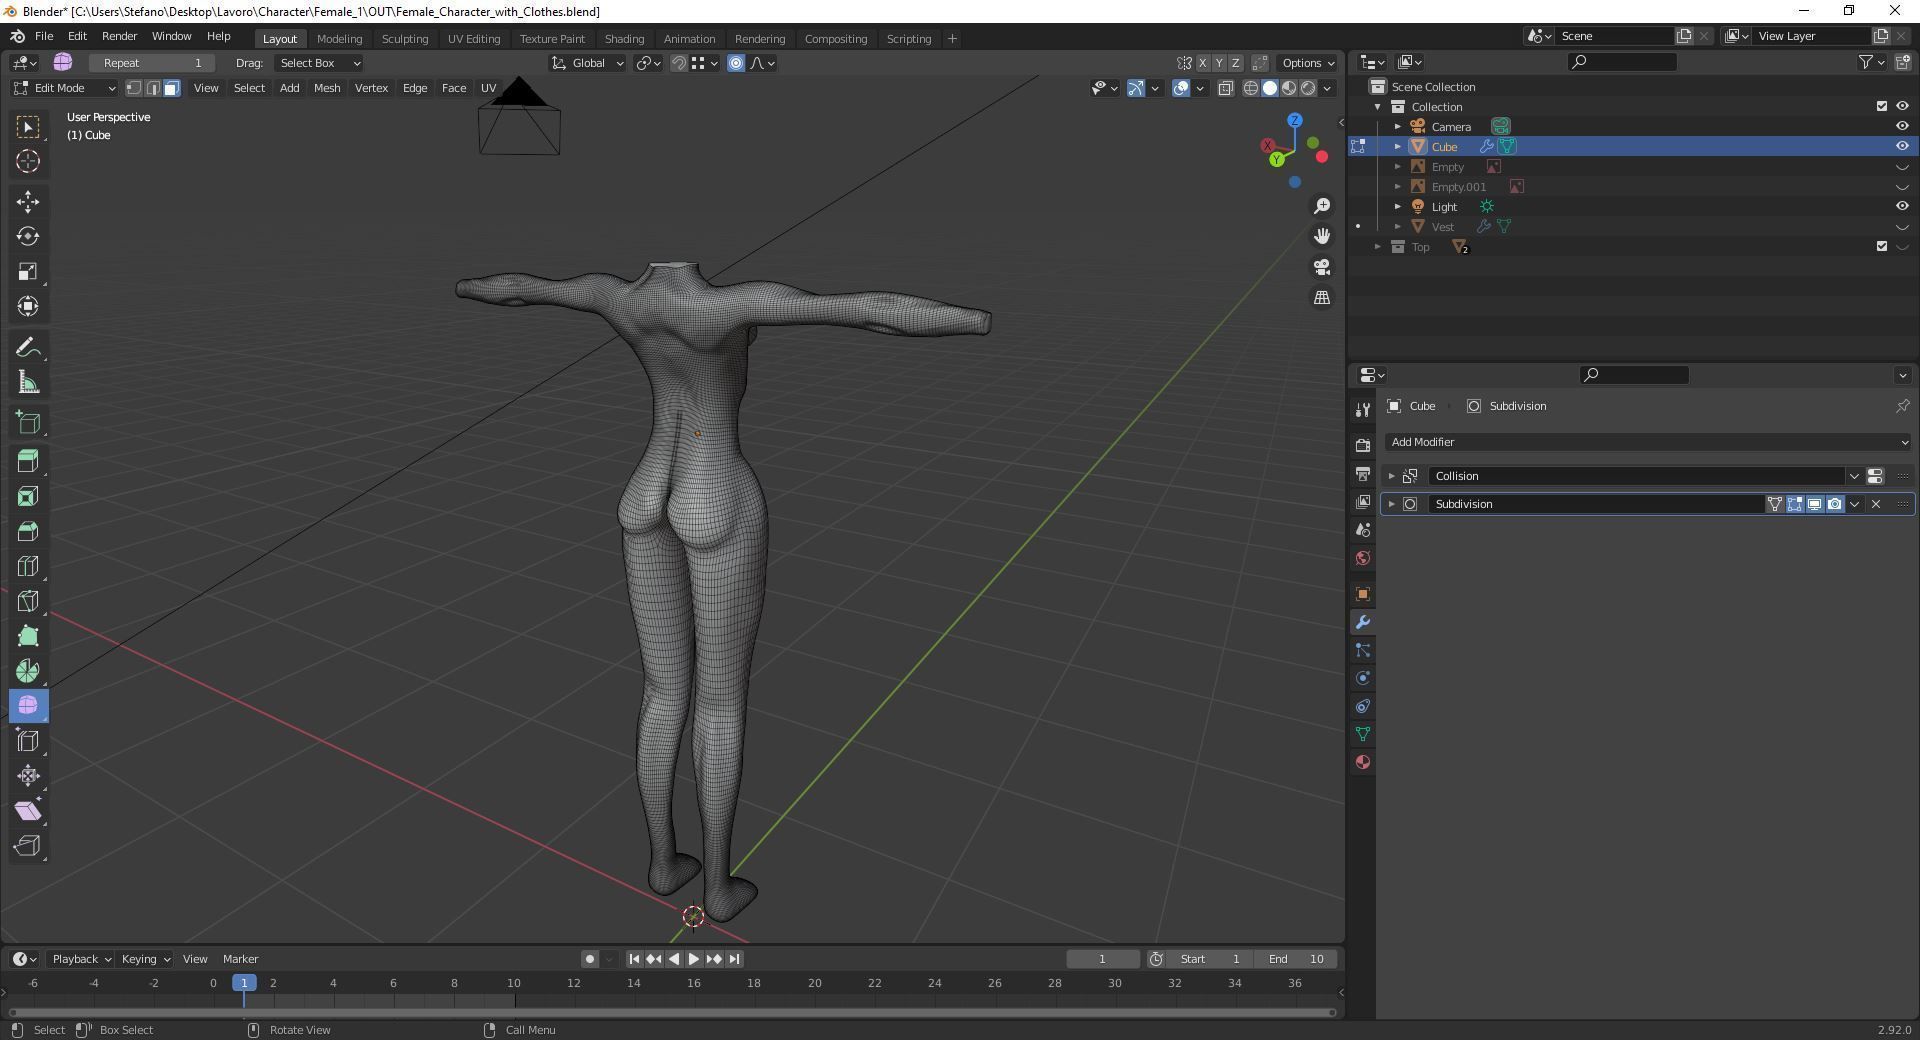The height and width of the screenshot is (1040, 1920).
Task: Activate the Inset Faces tool
Action: 28,496
